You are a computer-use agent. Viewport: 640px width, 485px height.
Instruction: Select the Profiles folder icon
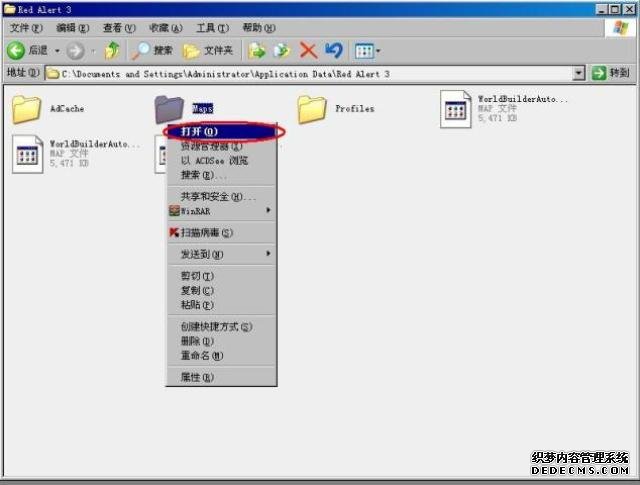coord(312,109)
